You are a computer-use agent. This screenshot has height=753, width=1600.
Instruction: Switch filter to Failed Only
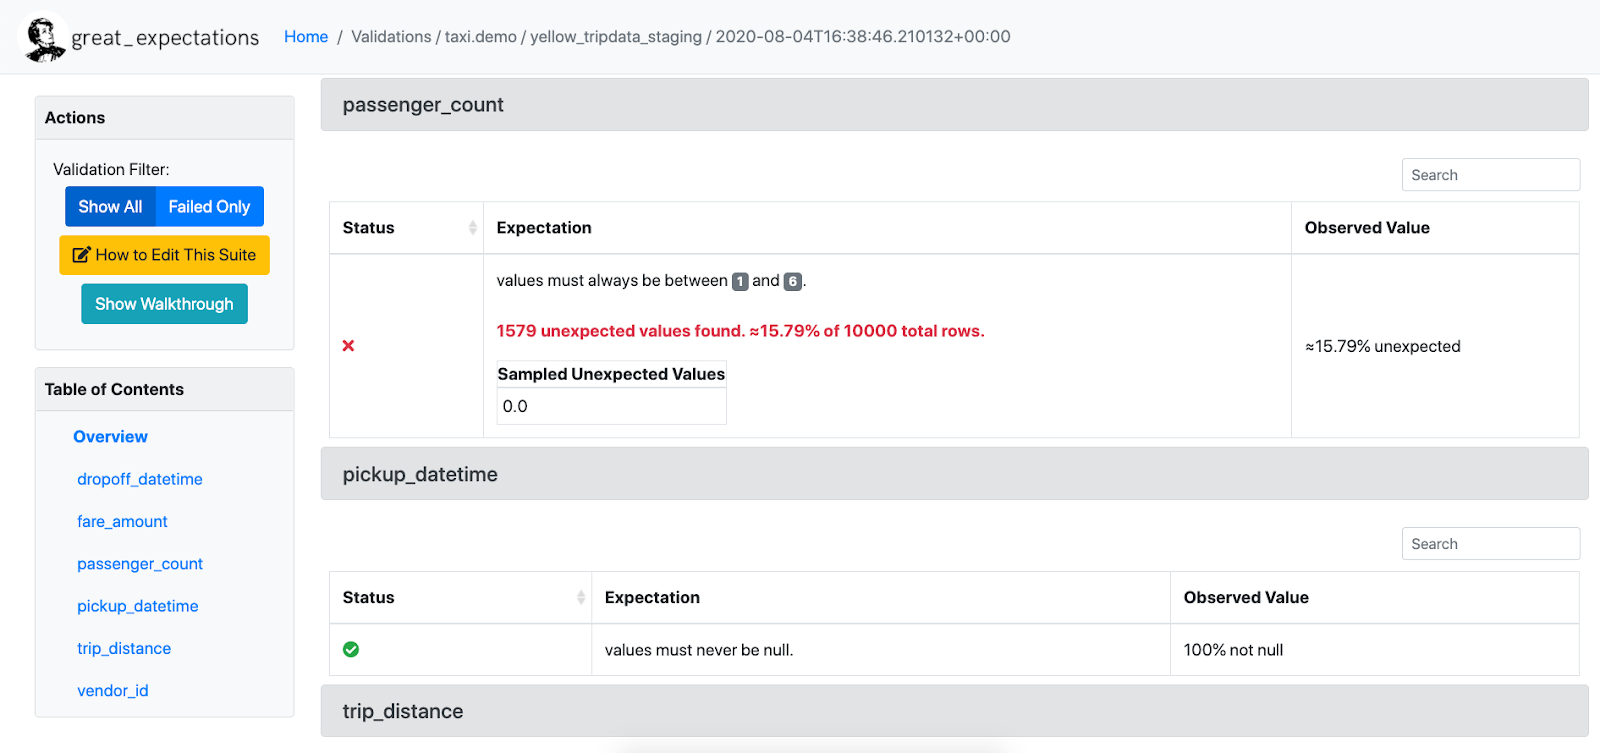(209, 207)
